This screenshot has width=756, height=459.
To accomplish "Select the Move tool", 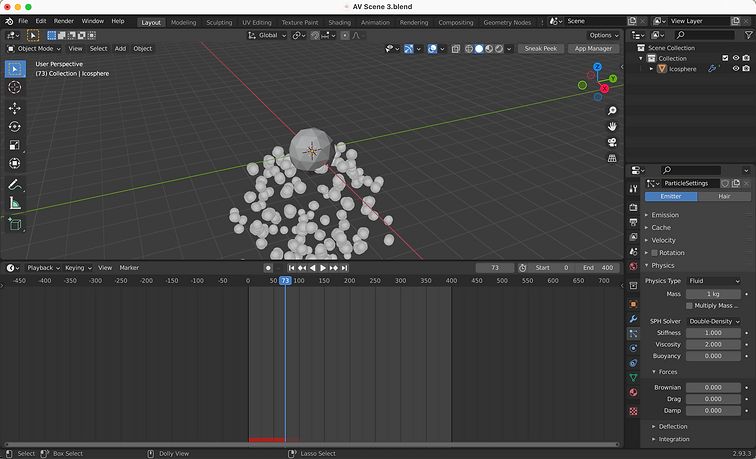I will 15,108.
